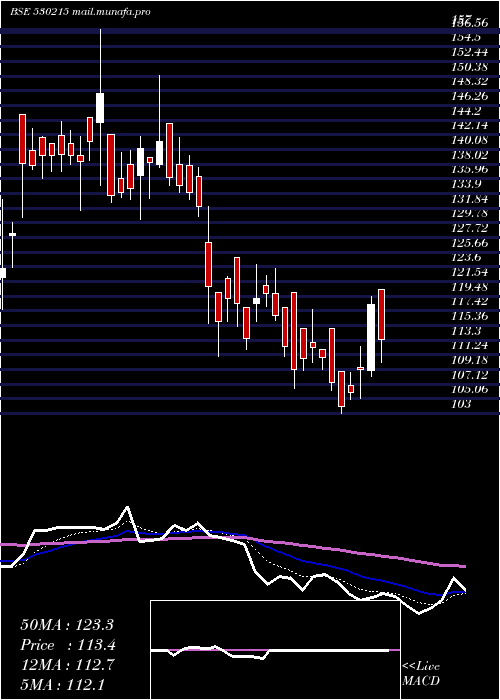Click the BSE 530215 mail.munafa.pro header text
500x700 pixels.
click(x=80, y=12)
